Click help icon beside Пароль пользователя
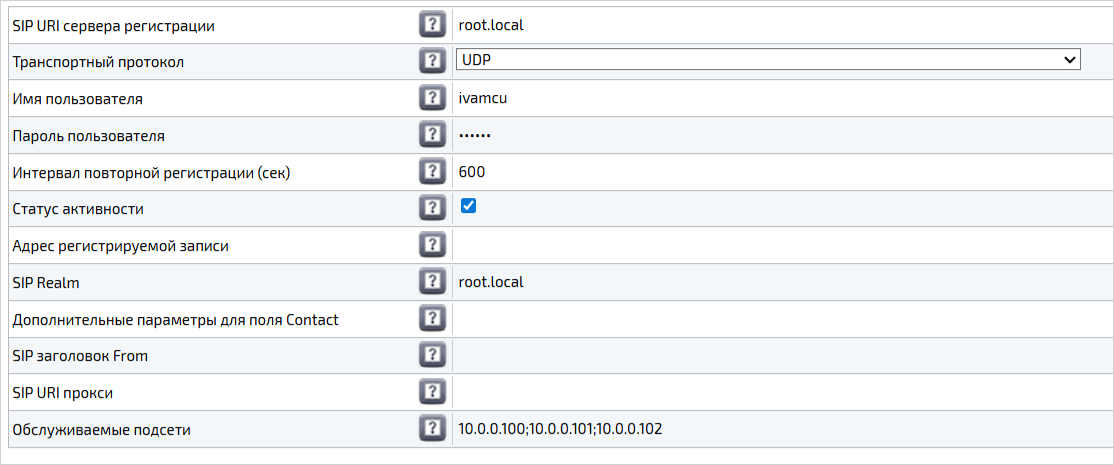Screen dimensions: 1114x465 point(430,135)
